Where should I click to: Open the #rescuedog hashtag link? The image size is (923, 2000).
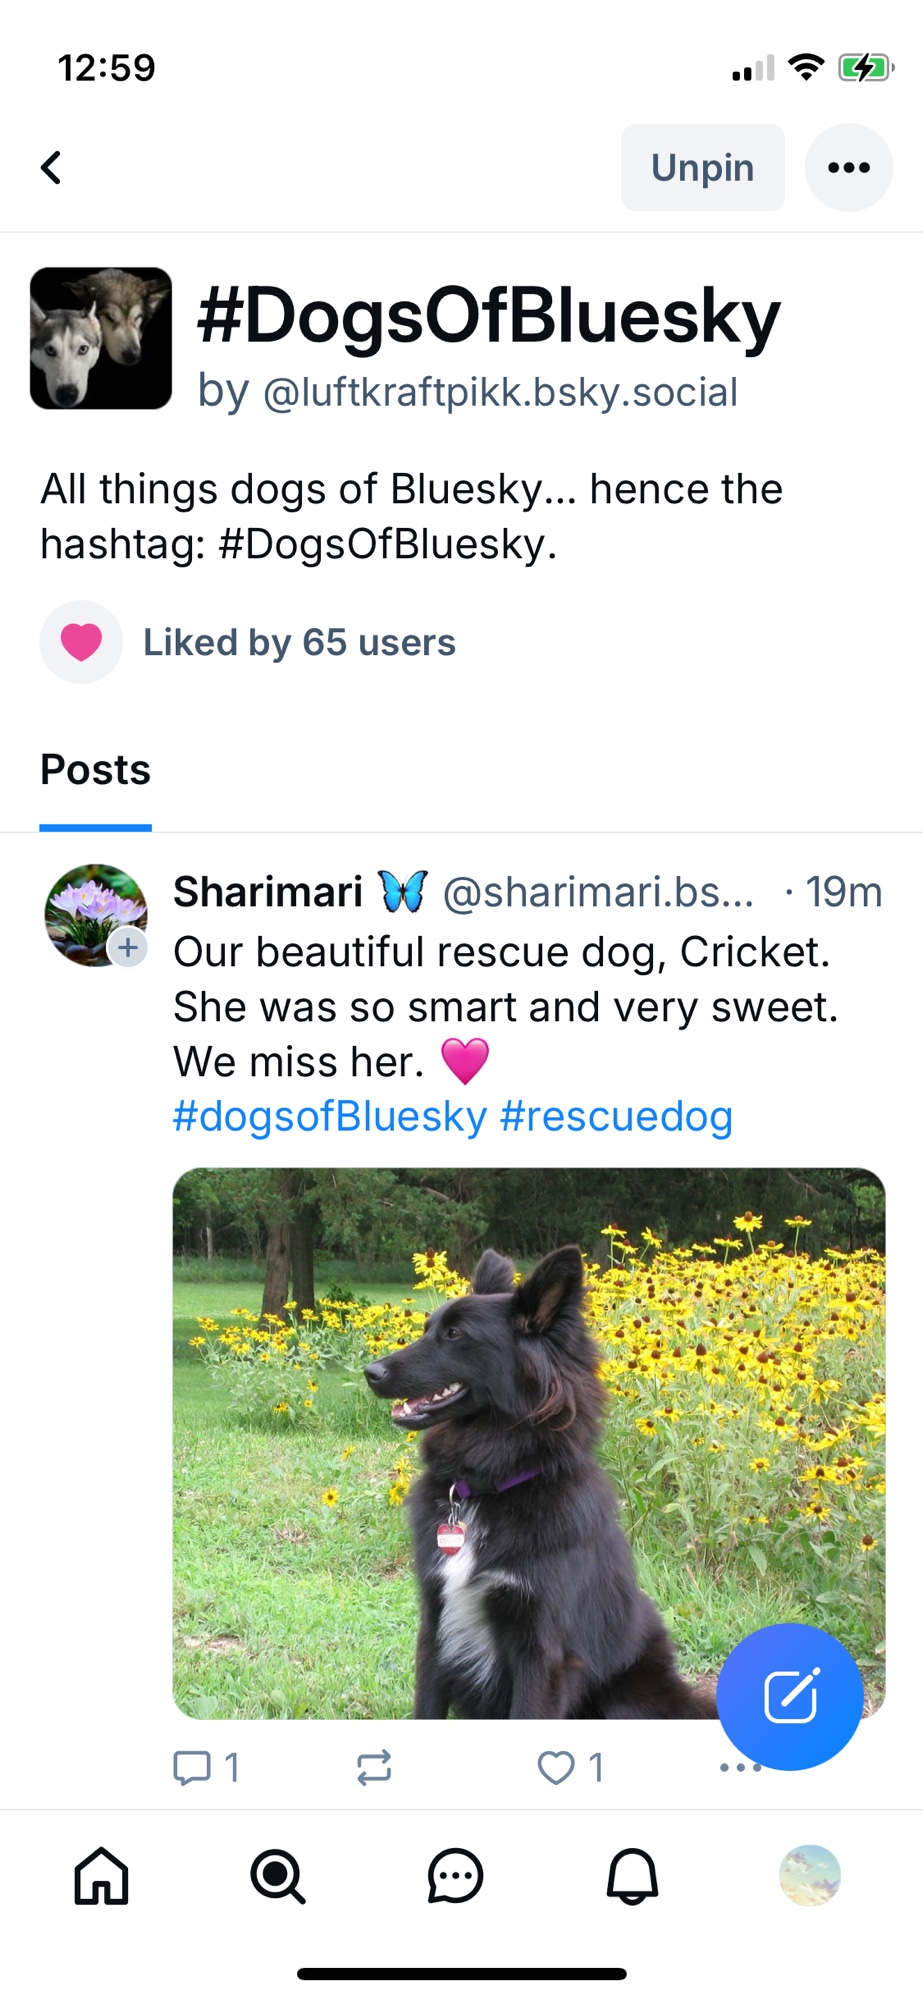point(616,1116)
